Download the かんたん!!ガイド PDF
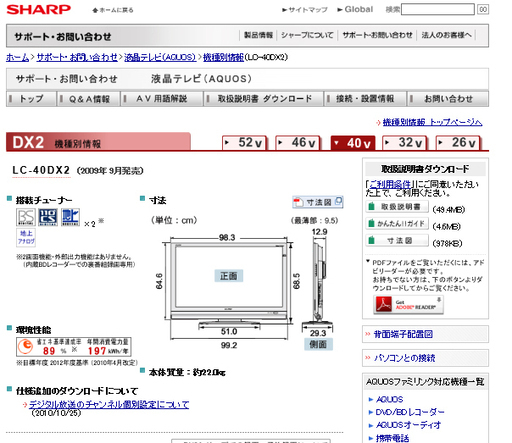This screenshot has height=443, width=512. pos(397,224)
